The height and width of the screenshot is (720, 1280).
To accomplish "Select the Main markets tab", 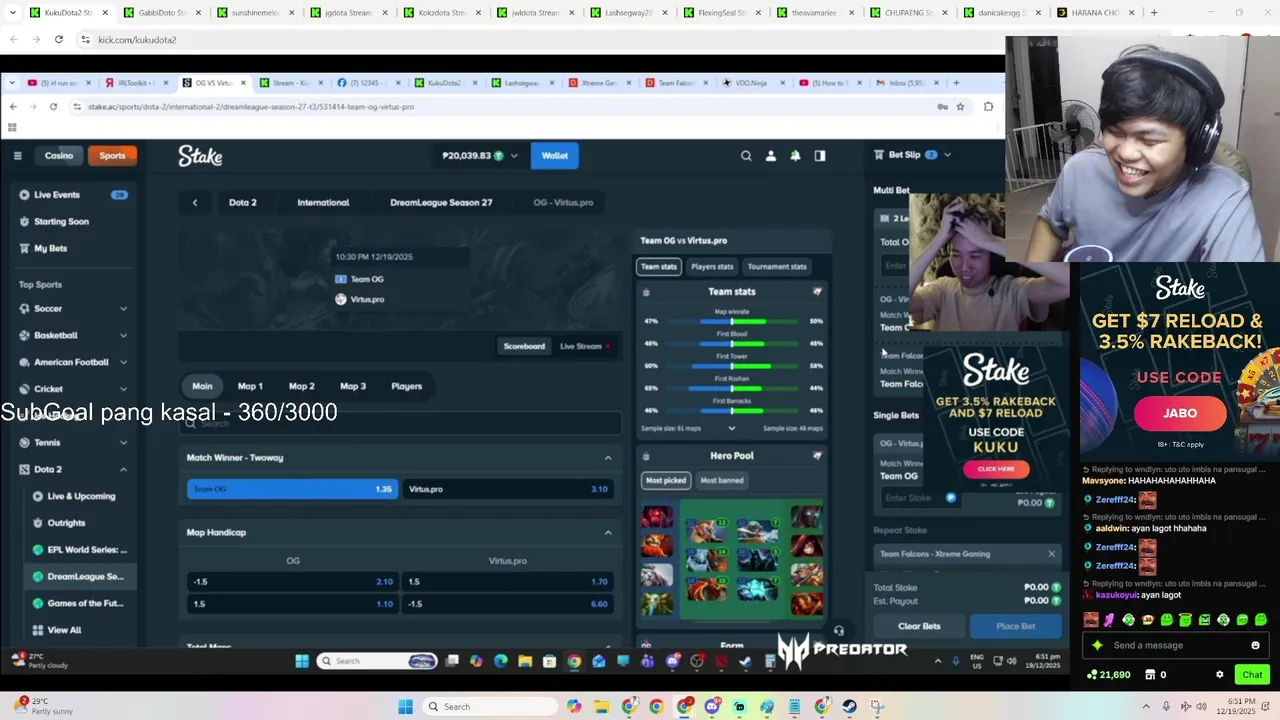I will coord(202,386).
